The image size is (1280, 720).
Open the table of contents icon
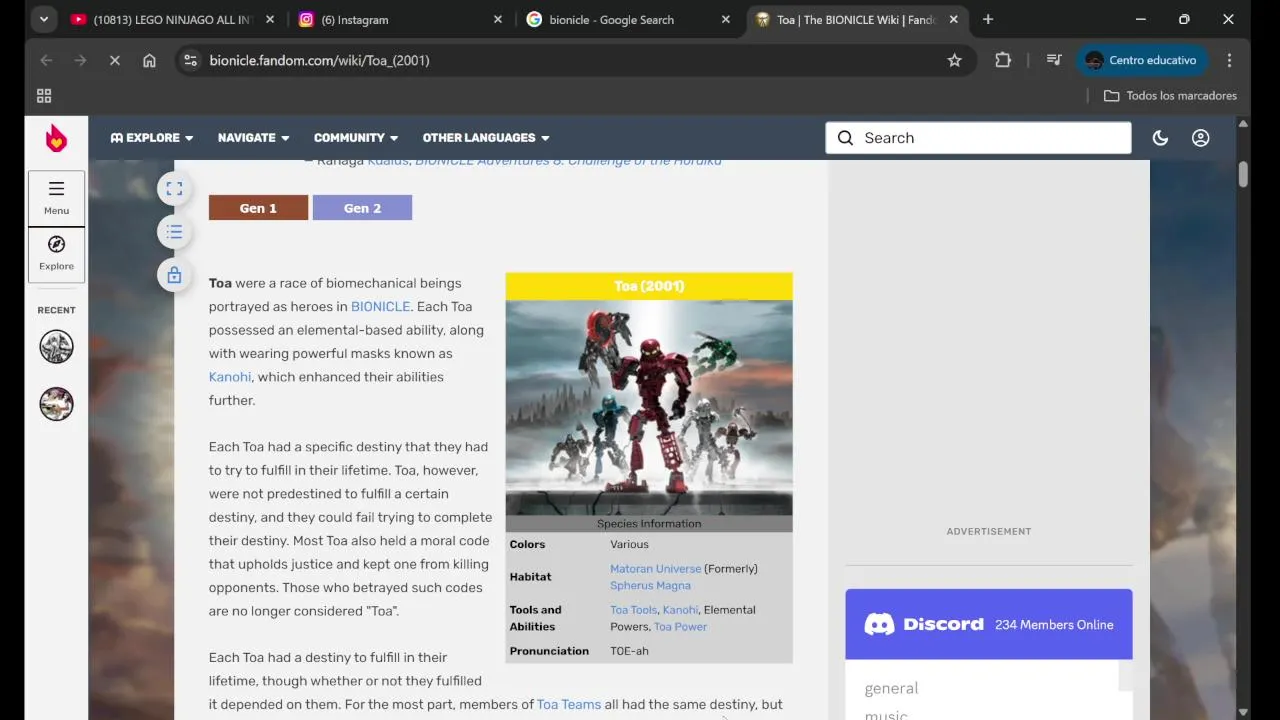tap(174, 232)
